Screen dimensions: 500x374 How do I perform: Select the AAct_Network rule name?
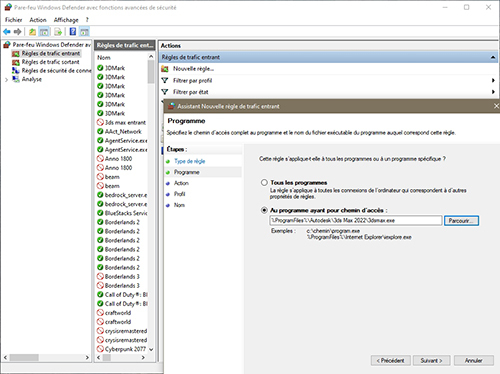coord(123,131)
